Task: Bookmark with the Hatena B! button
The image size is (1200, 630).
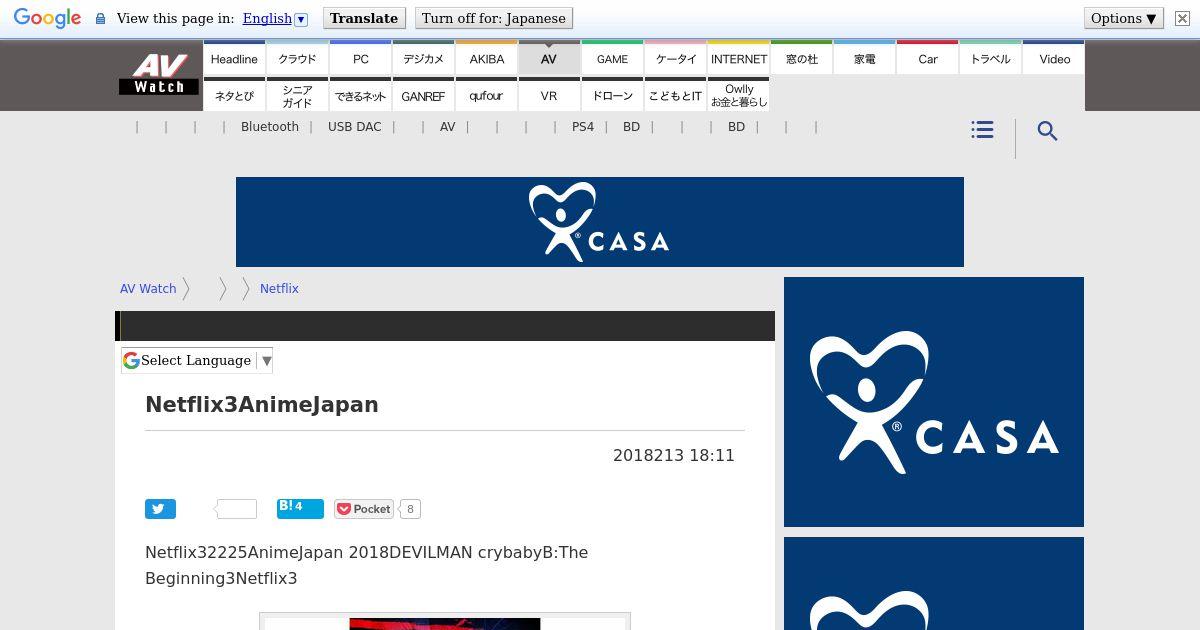Action: coord(300,508)
